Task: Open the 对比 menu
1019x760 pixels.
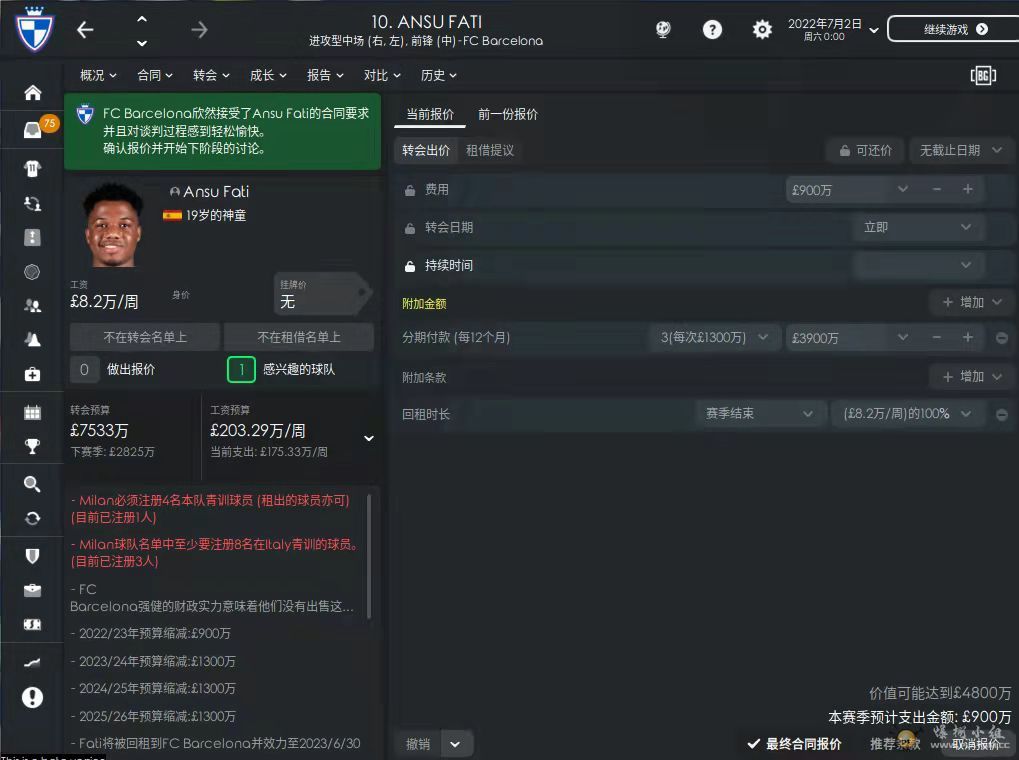Action: click(382, 75)
